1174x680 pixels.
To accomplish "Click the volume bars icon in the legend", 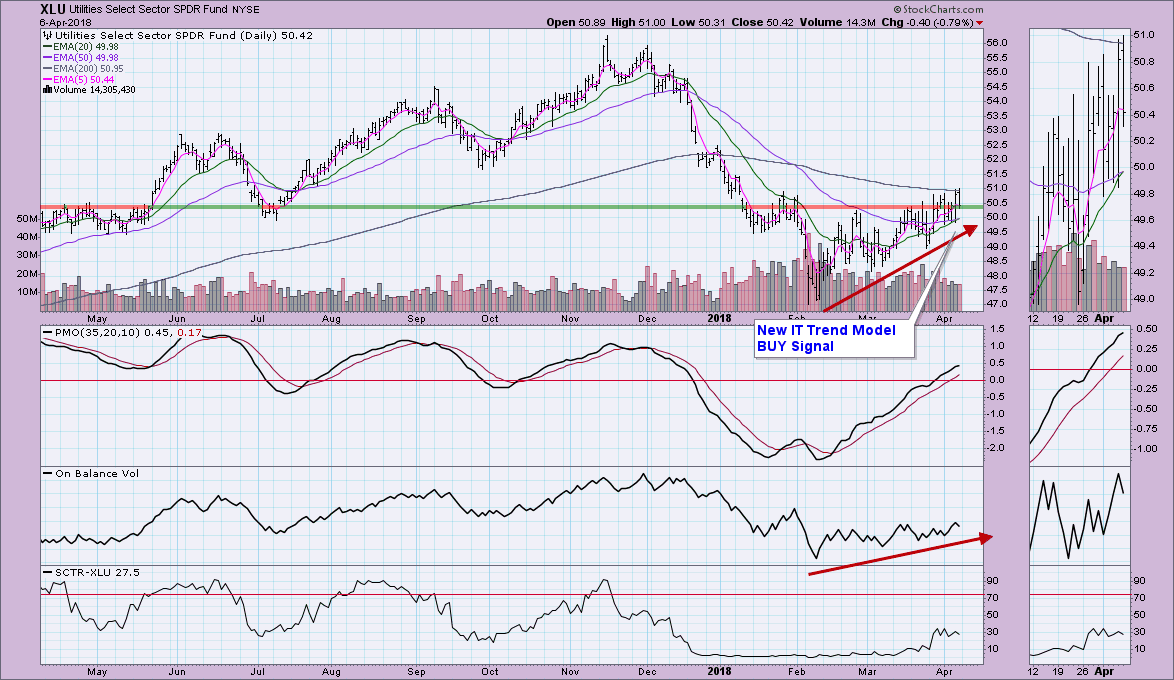I will coord(48,90).
